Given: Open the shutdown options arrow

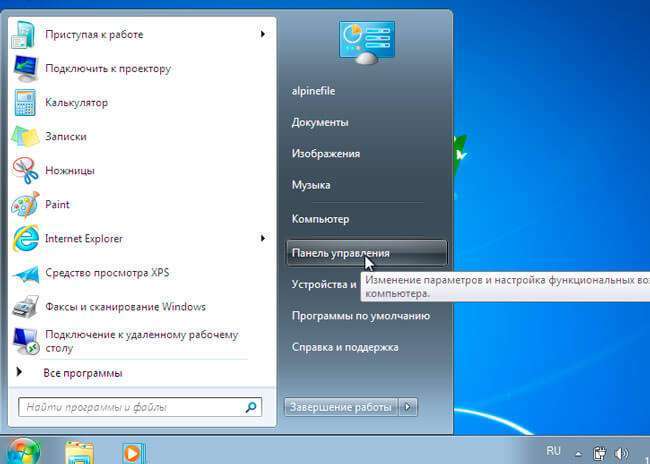Looking at the screenshot, I should tap(408, 407).
